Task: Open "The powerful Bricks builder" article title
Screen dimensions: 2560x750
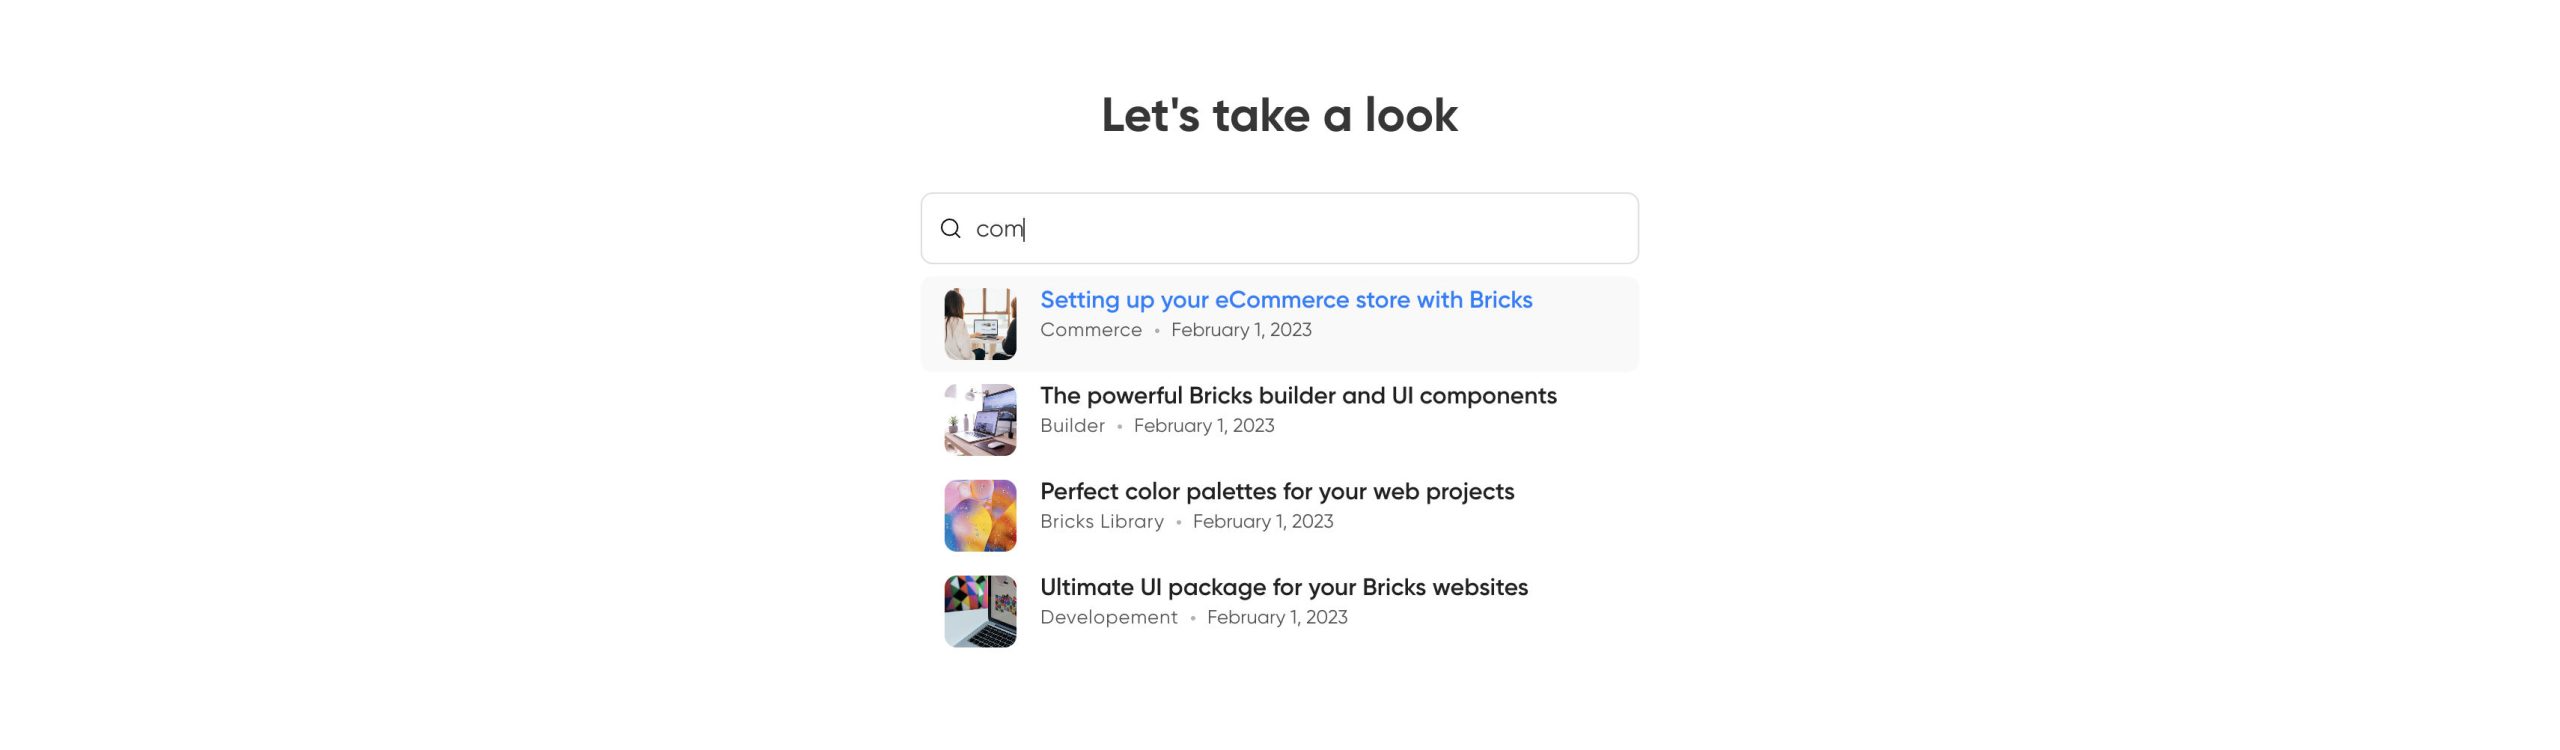Action: click(x=1297, y=396)
